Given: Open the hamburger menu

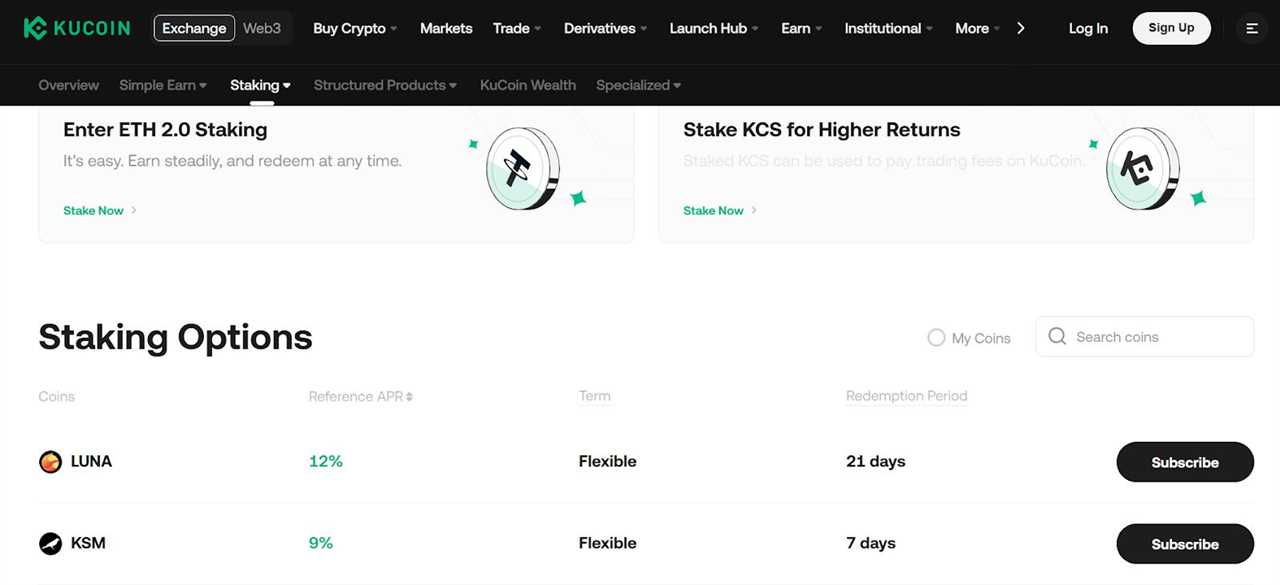Looking at the screenshot, I should (1251, 28).
